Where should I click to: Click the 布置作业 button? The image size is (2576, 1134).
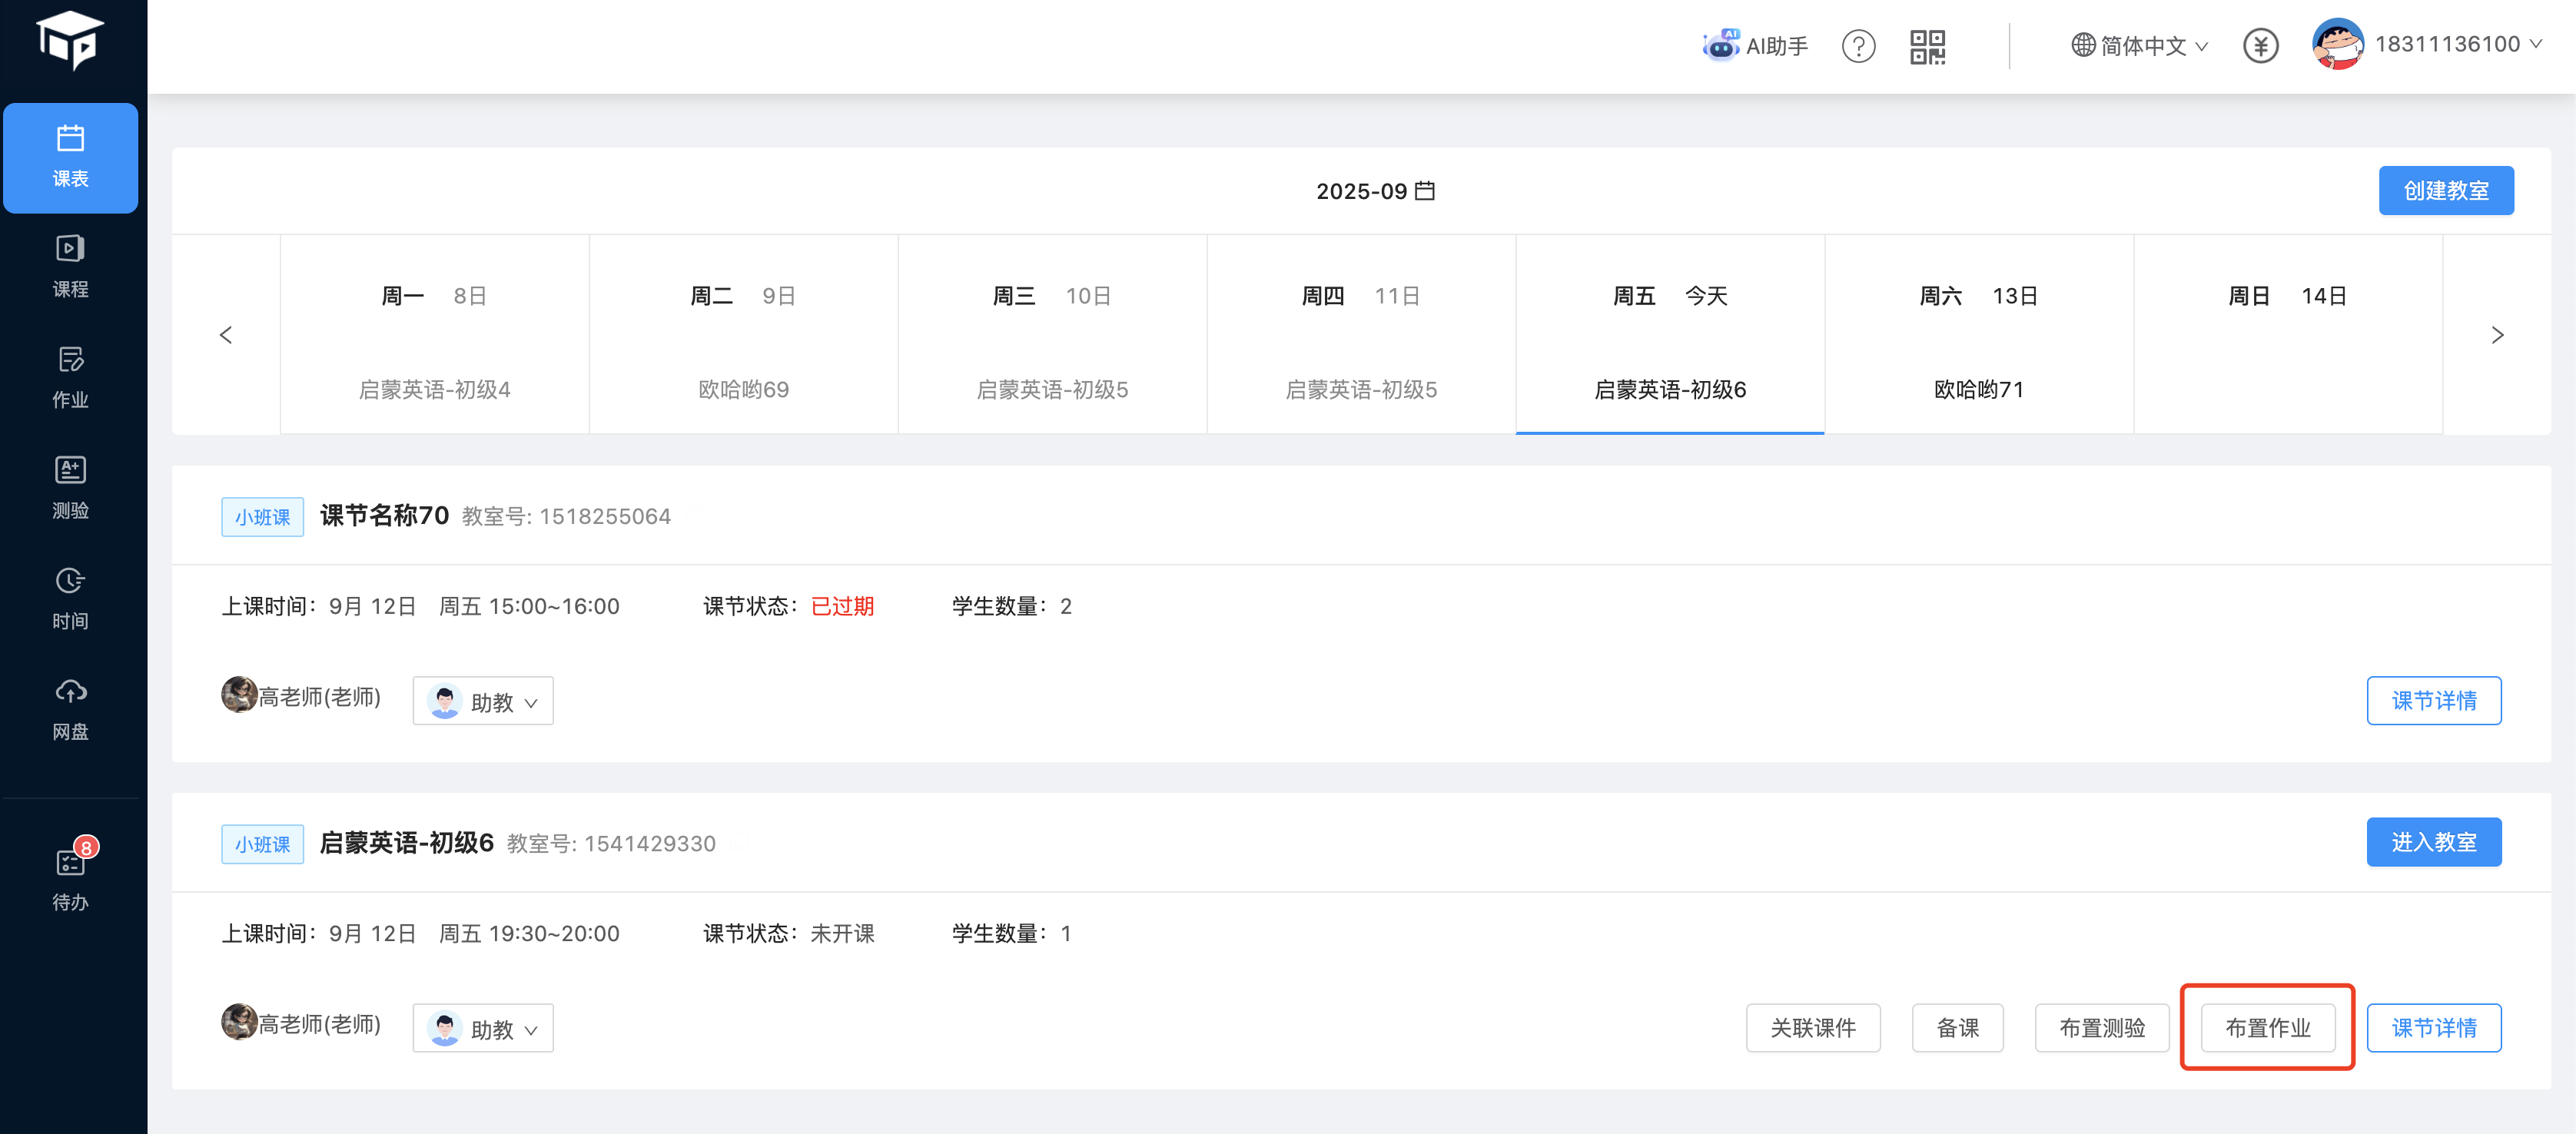pyautogui.click(x=2267, y=1028)
